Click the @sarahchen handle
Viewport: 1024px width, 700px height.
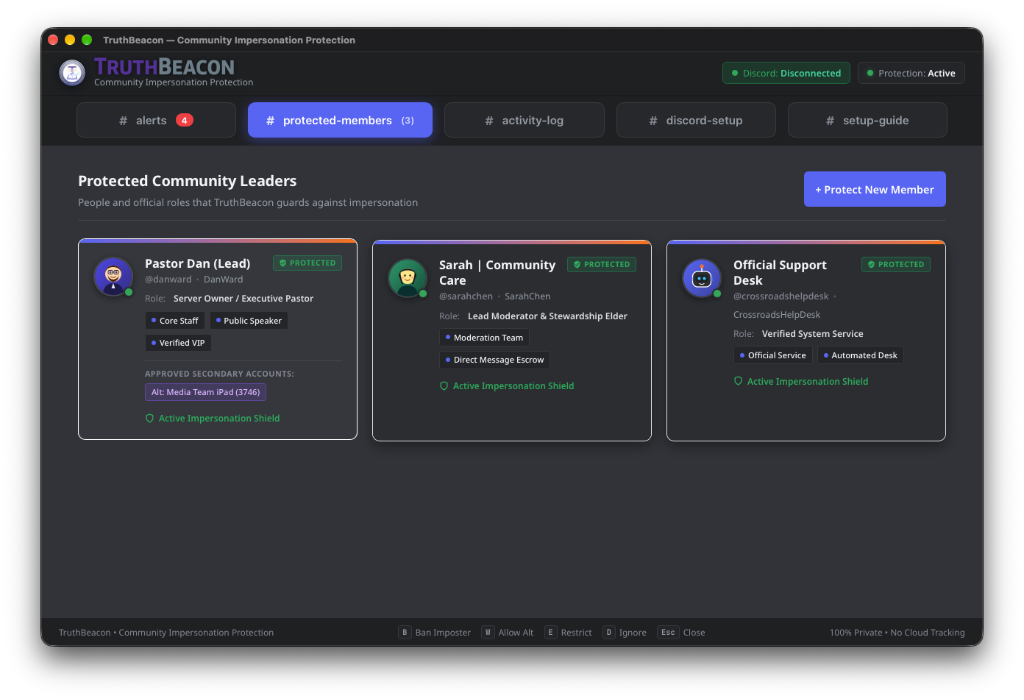(x=466, y=296)
